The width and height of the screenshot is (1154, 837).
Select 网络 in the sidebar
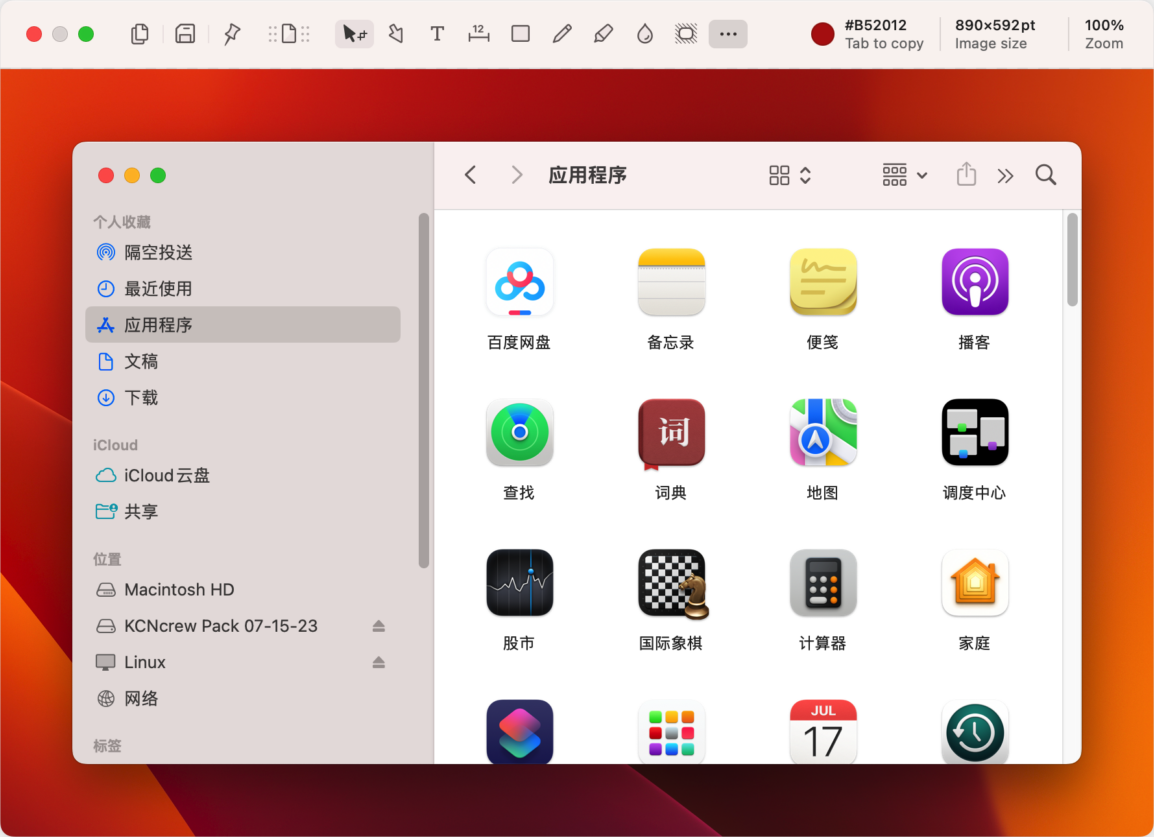pos(243,698)
